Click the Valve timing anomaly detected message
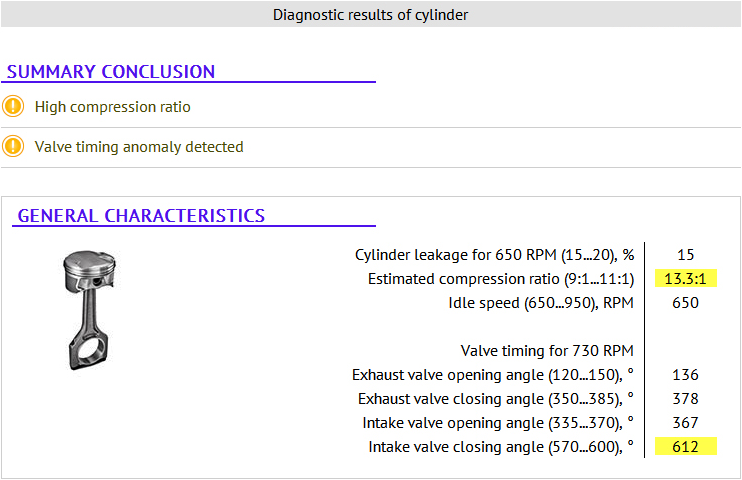The image size is (742, 480). pos(139,147)
